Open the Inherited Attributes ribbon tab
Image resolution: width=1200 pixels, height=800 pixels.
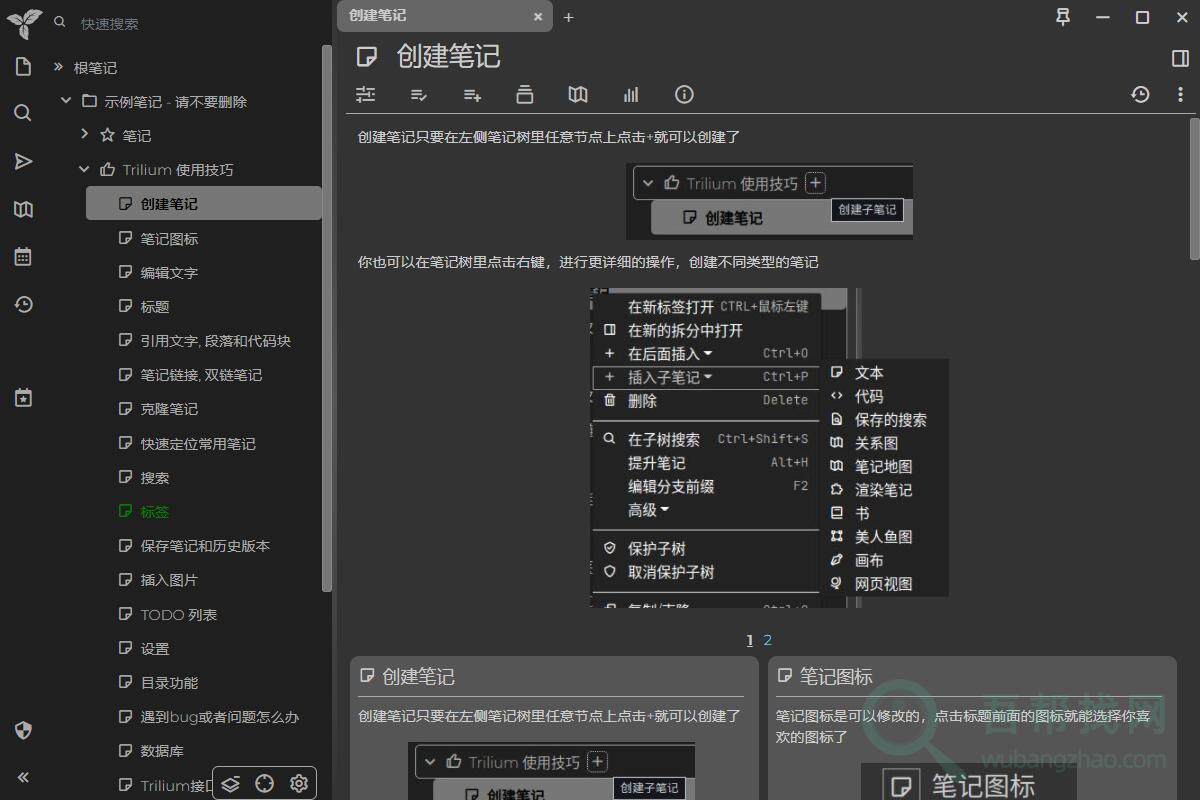[x=472, y=94]
